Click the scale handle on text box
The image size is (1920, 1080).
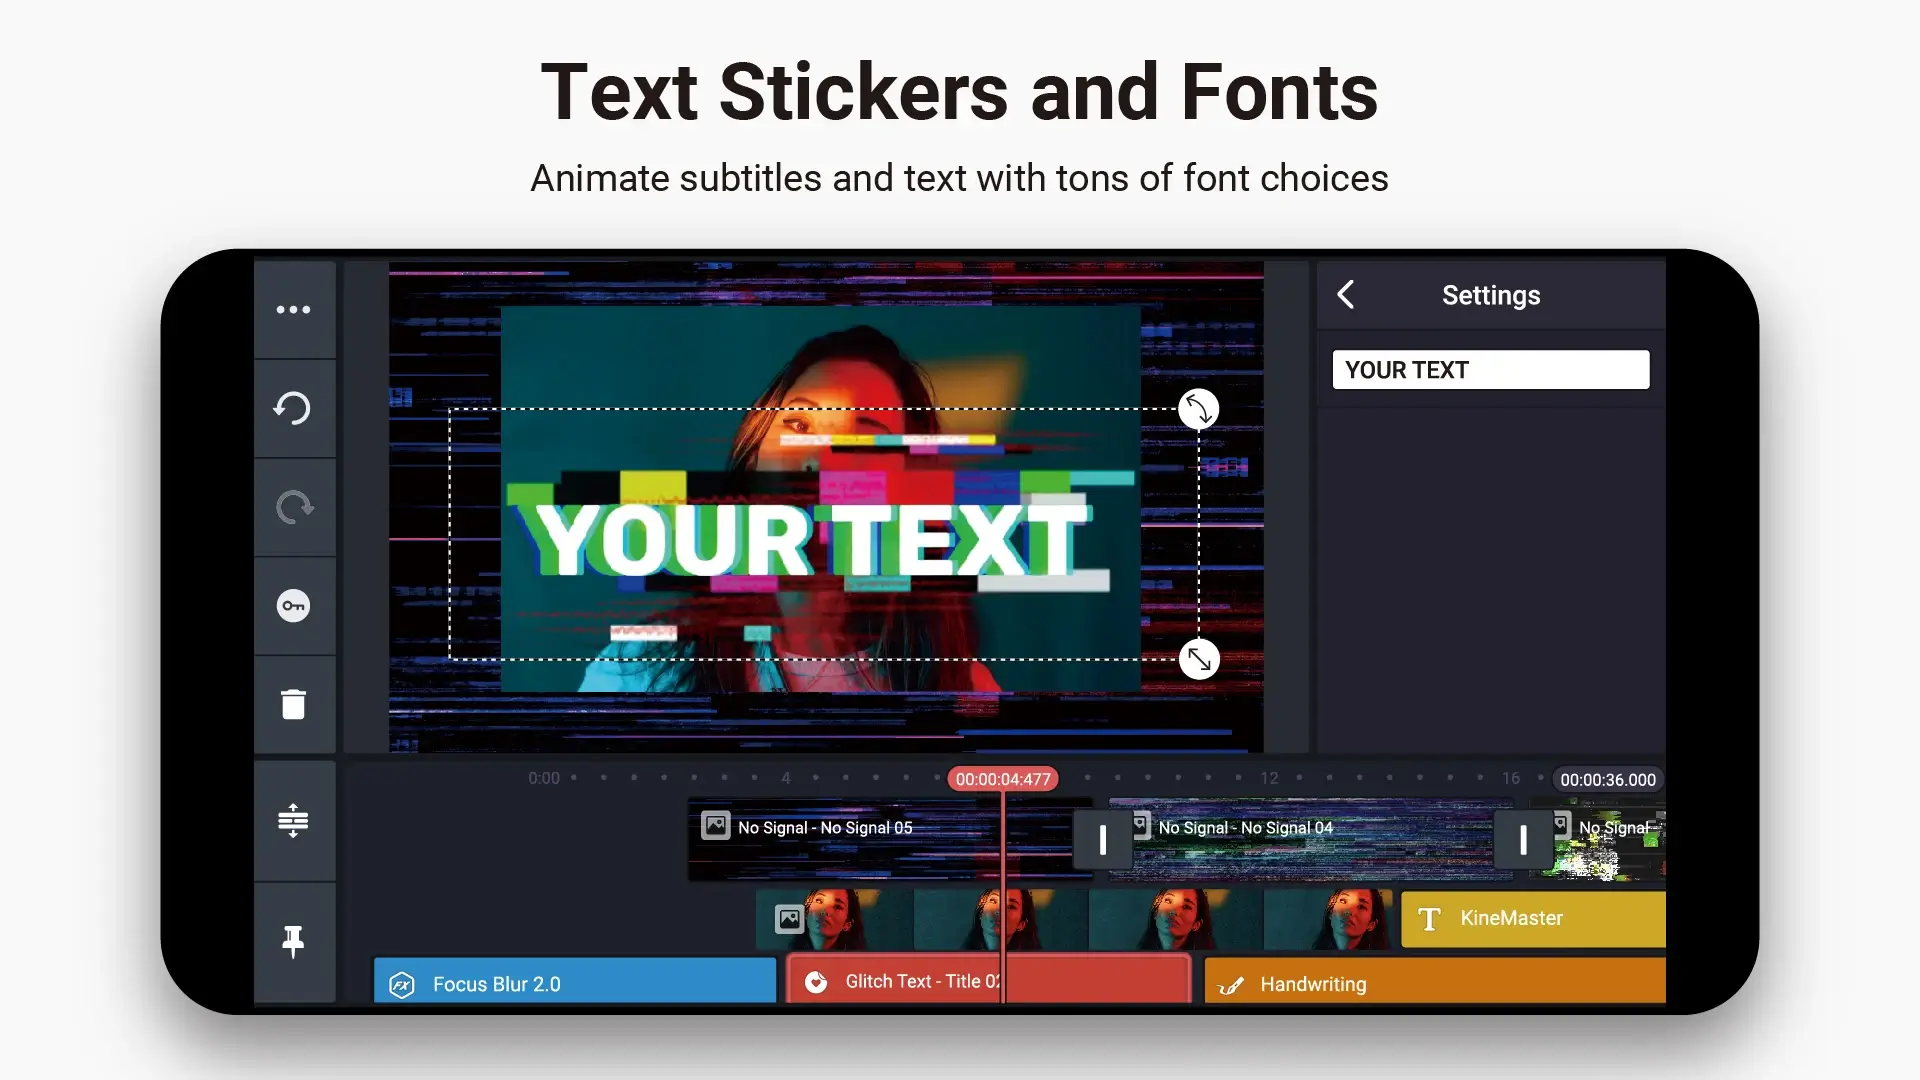tap(1199, 659)
